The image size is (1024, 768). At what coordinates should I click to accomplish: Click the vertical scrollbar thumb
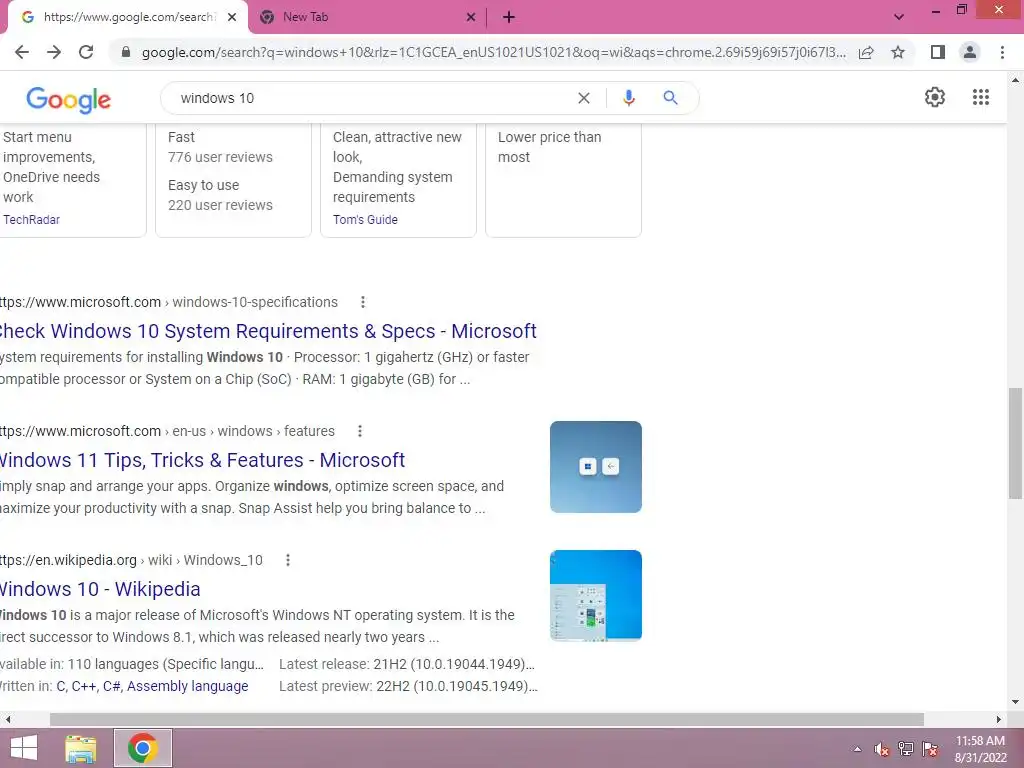pos(1015,443)
